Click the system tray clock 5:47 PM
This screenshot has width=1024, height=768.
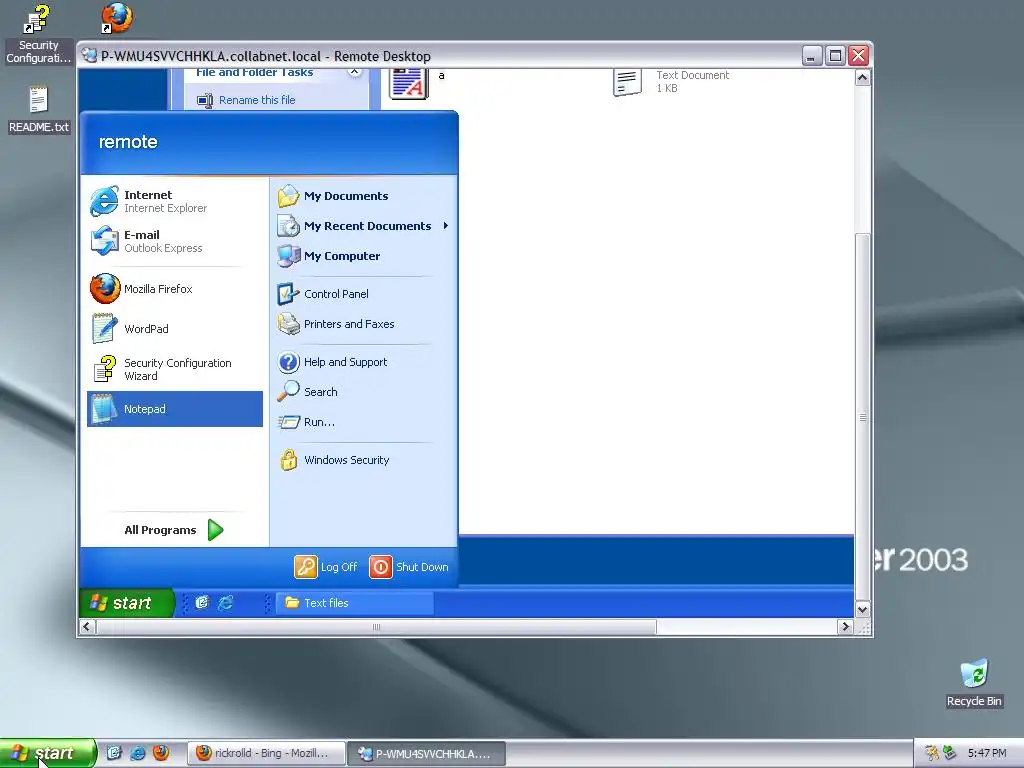coord(987,753)
